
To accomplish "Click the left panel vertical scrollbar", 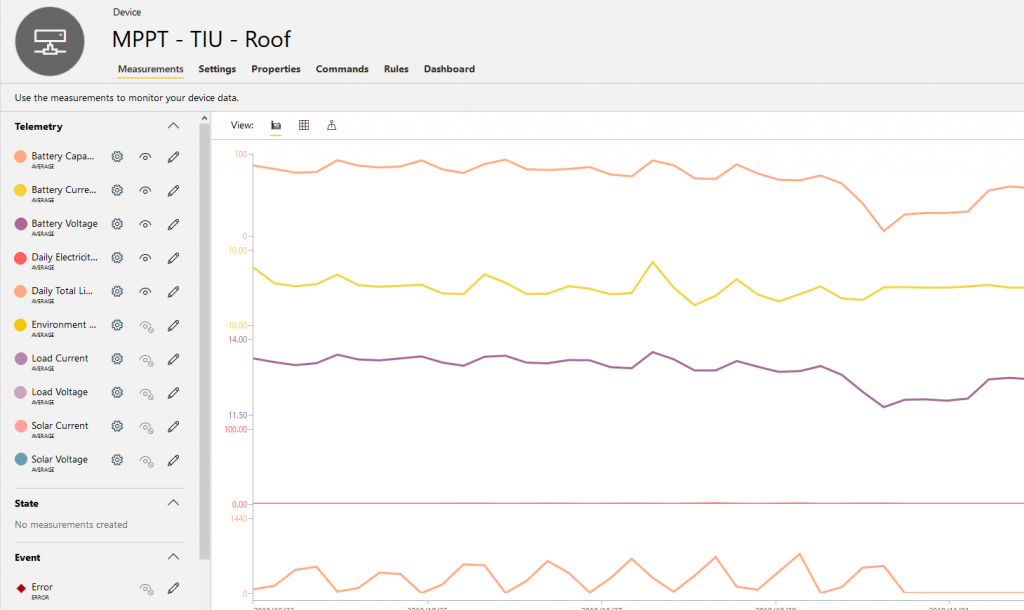I will click(205, 340).
